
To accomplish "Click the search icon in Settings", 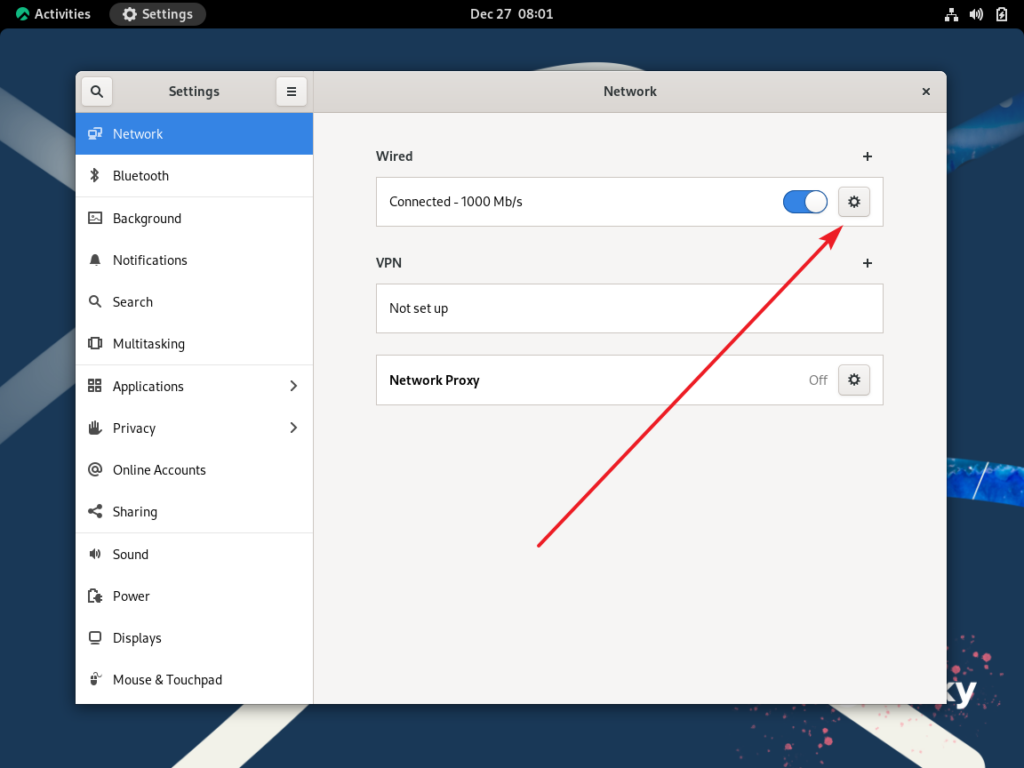I will [x=96, y=91].
